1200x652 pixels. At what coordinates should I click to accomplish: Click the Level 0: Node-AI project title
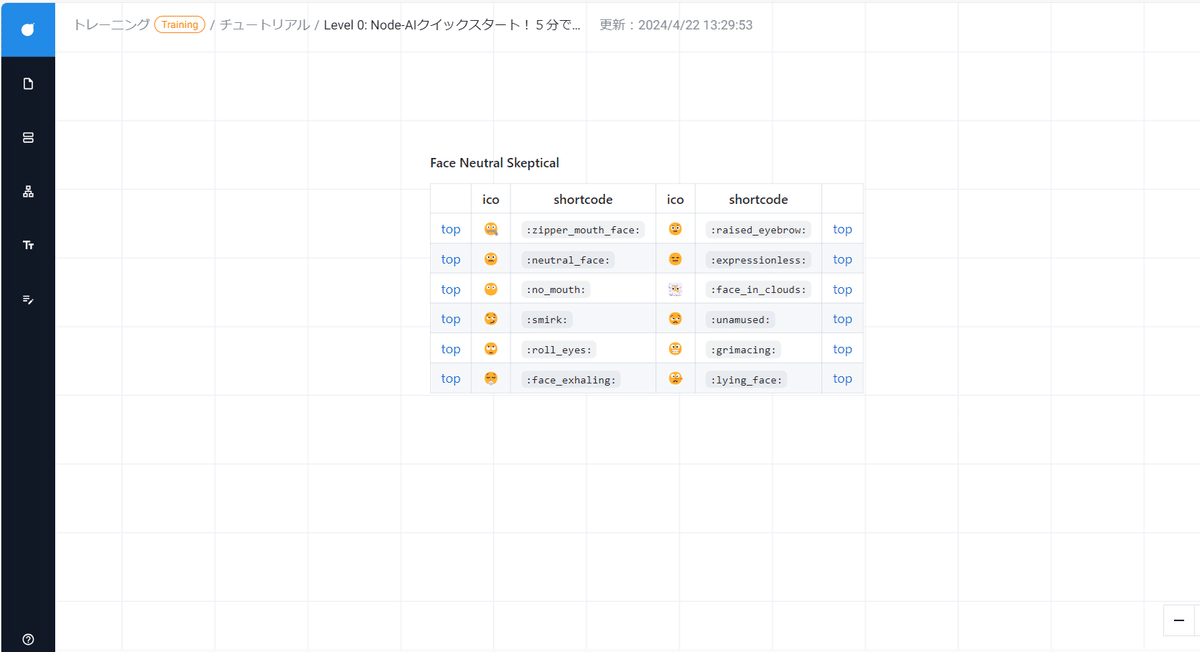452,25
